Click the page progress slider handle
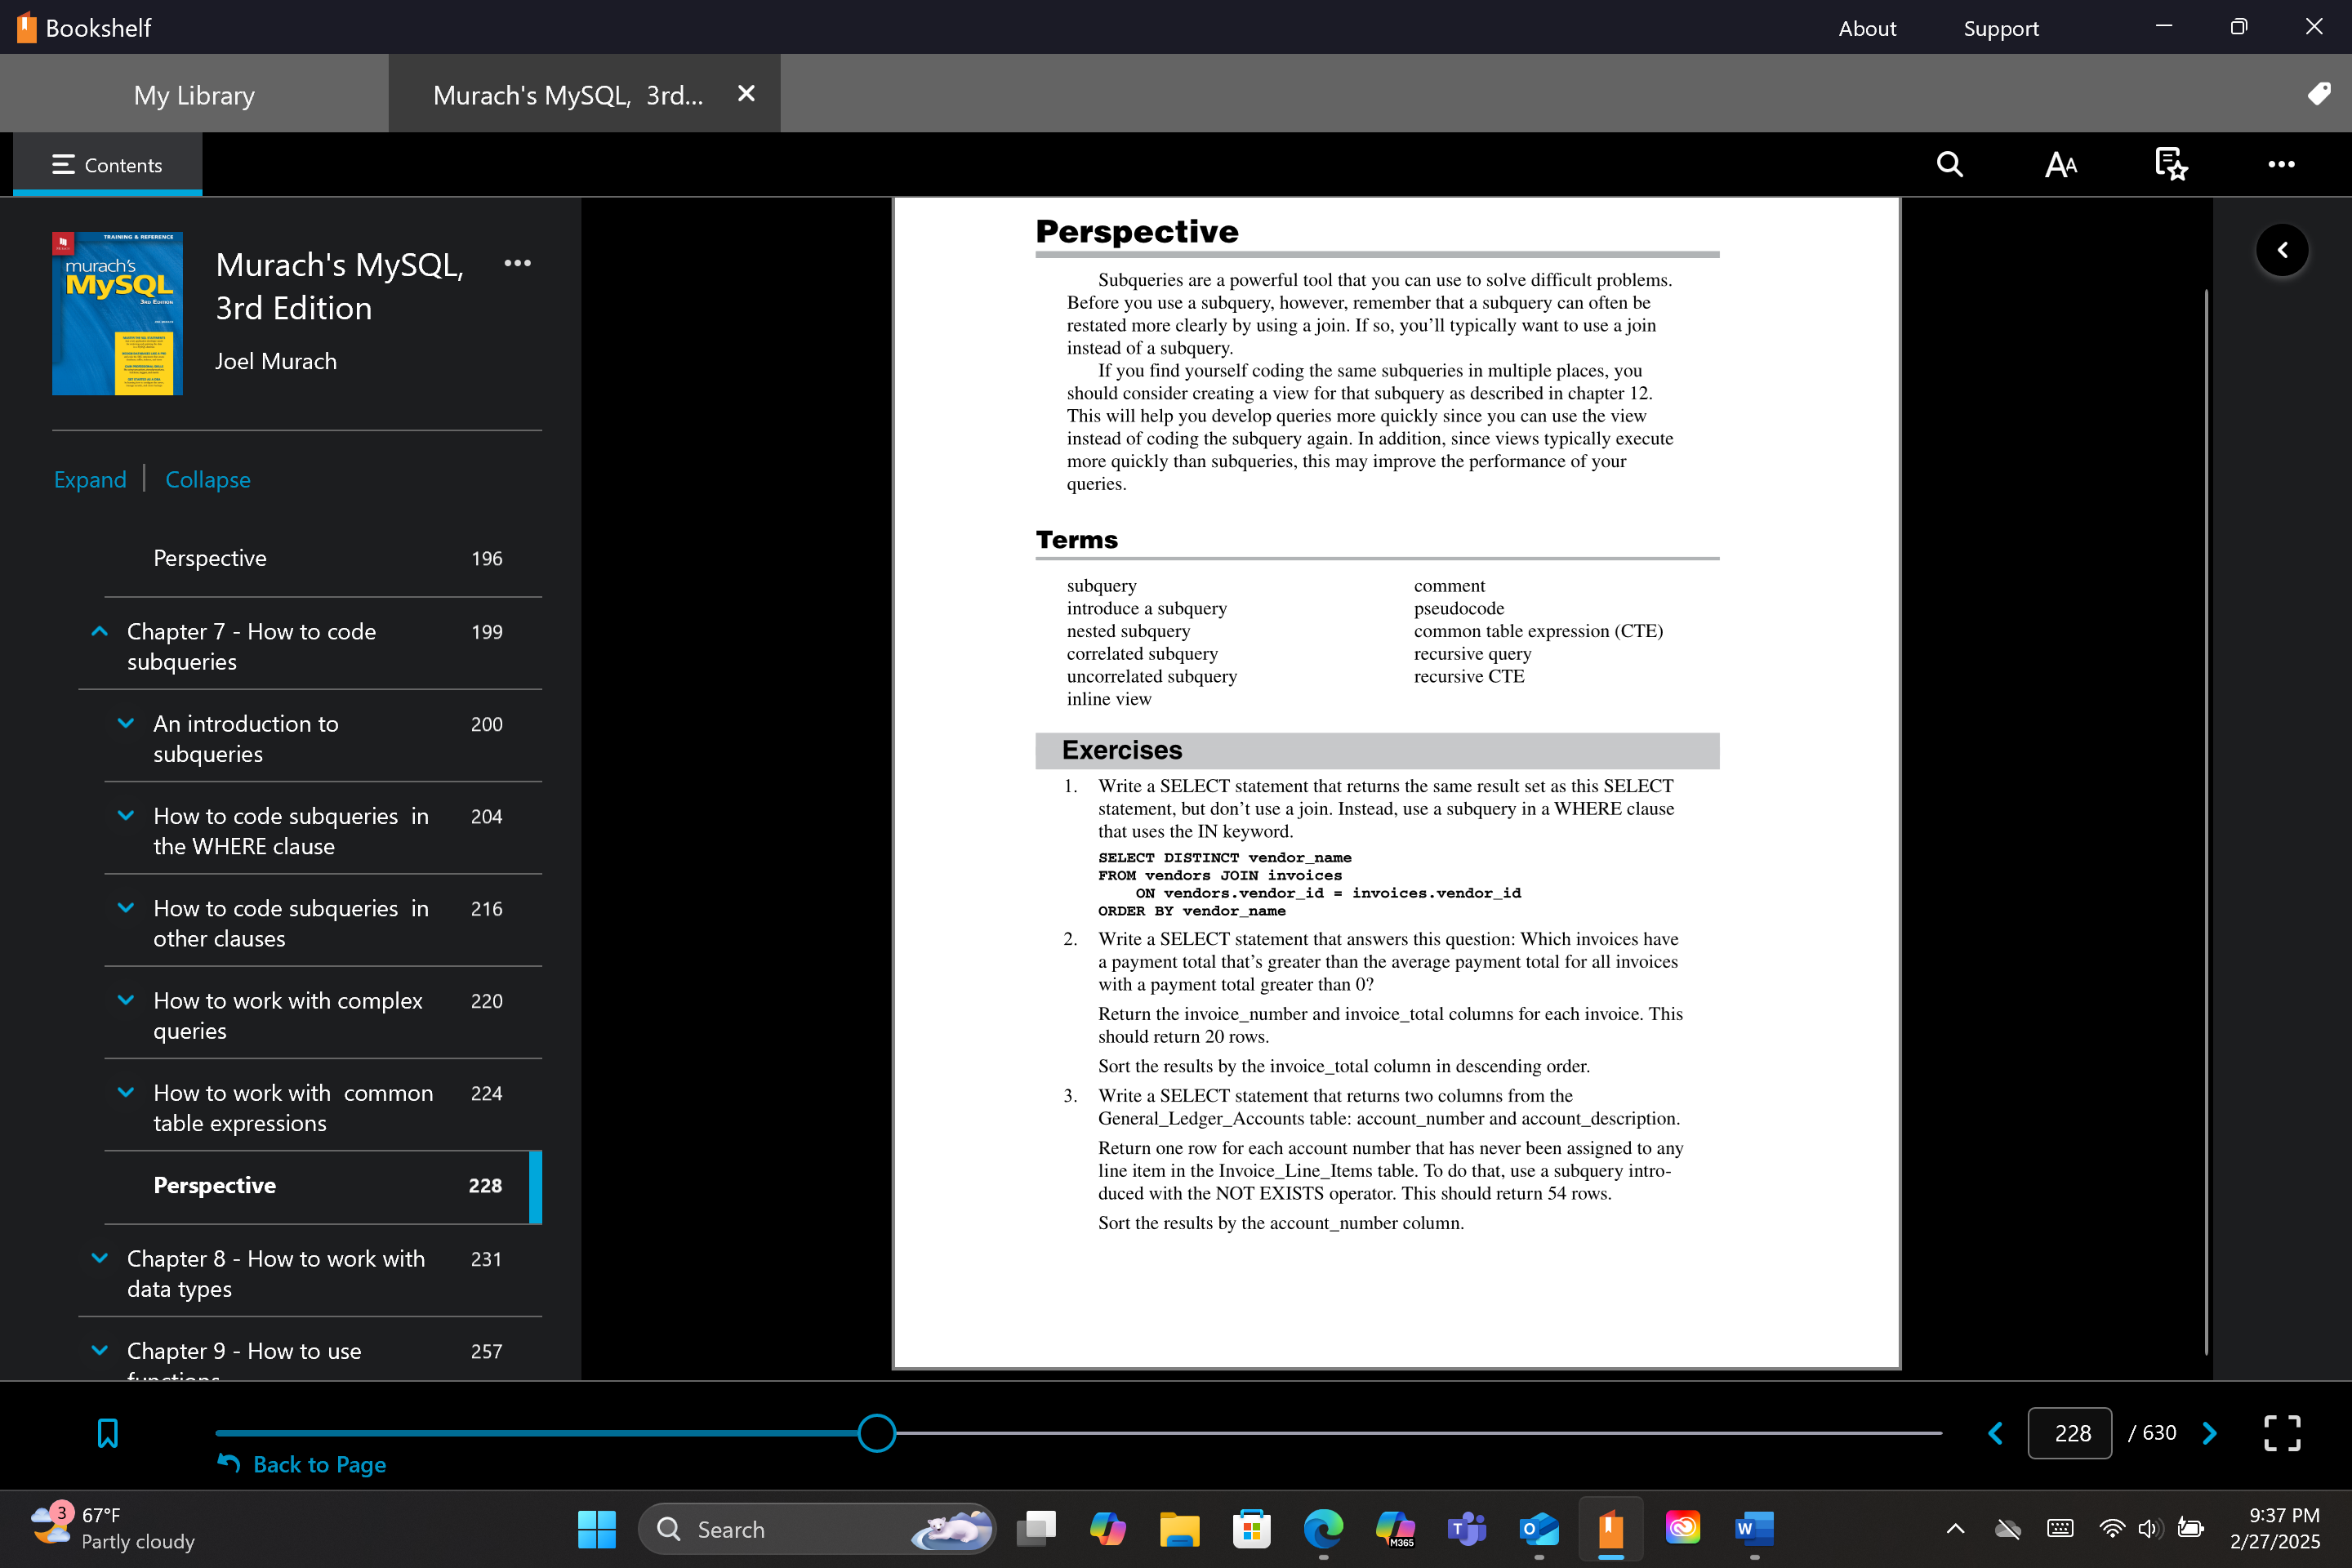 coord(877,1433)
